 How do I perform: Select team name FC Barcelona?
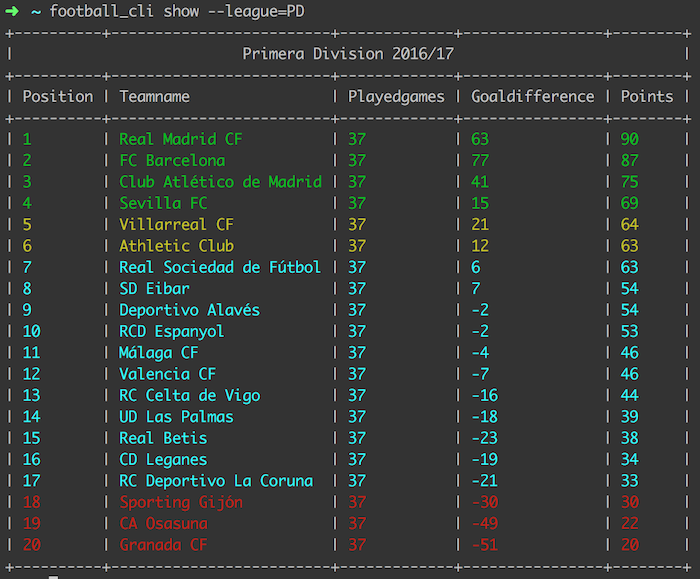pyautogui.click(x=172, y=160)
